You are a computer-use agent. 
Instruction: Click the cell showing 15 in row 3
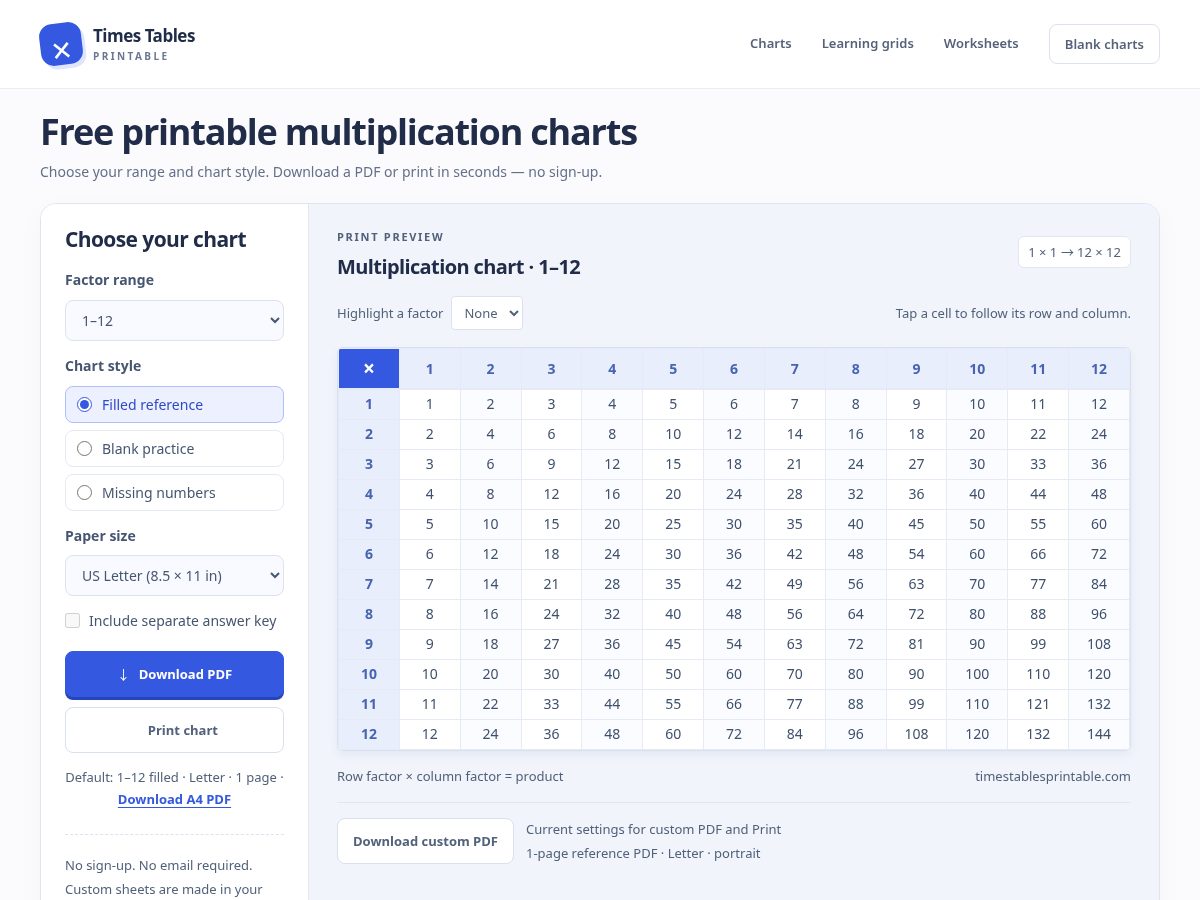click(673, 464)
